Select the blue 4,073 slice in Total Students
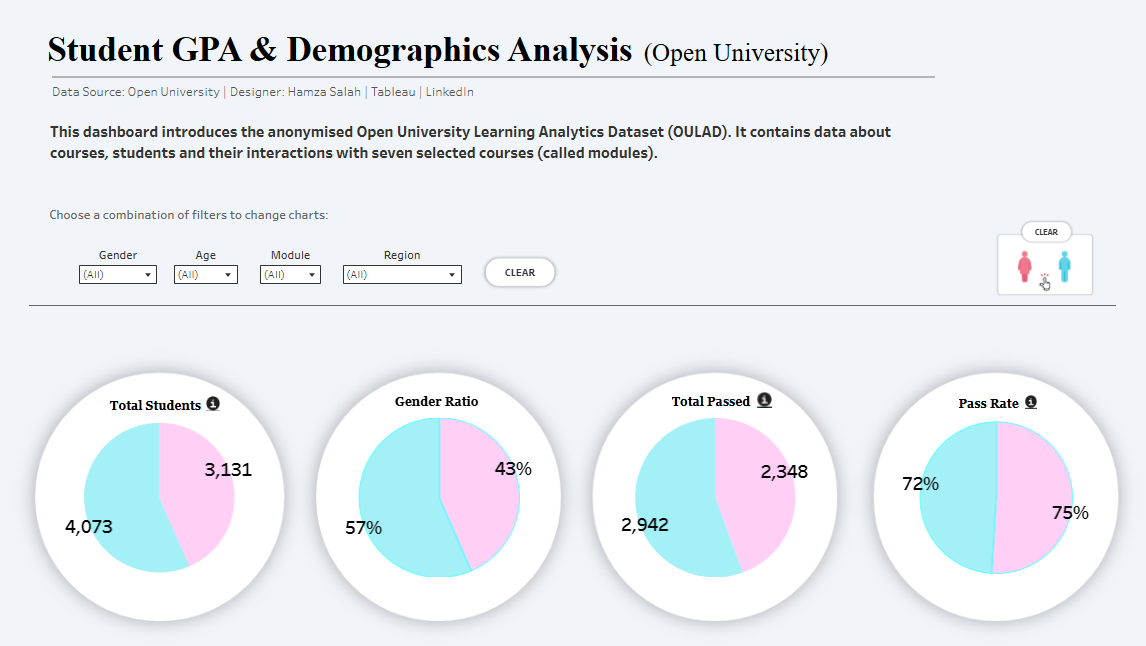Viewport: 1146px width, 646px height. (120, 500)
